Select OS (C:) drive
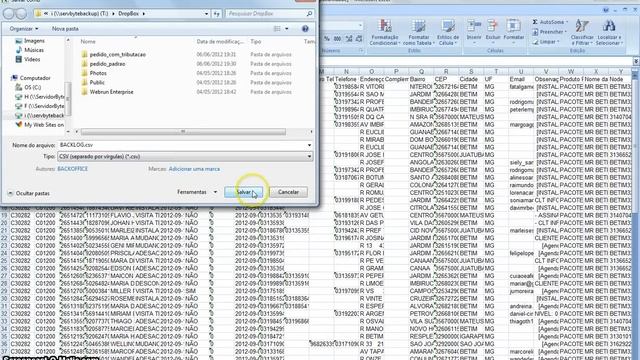The height and width of the screenshot is (360, 640). tap(33, 87)
